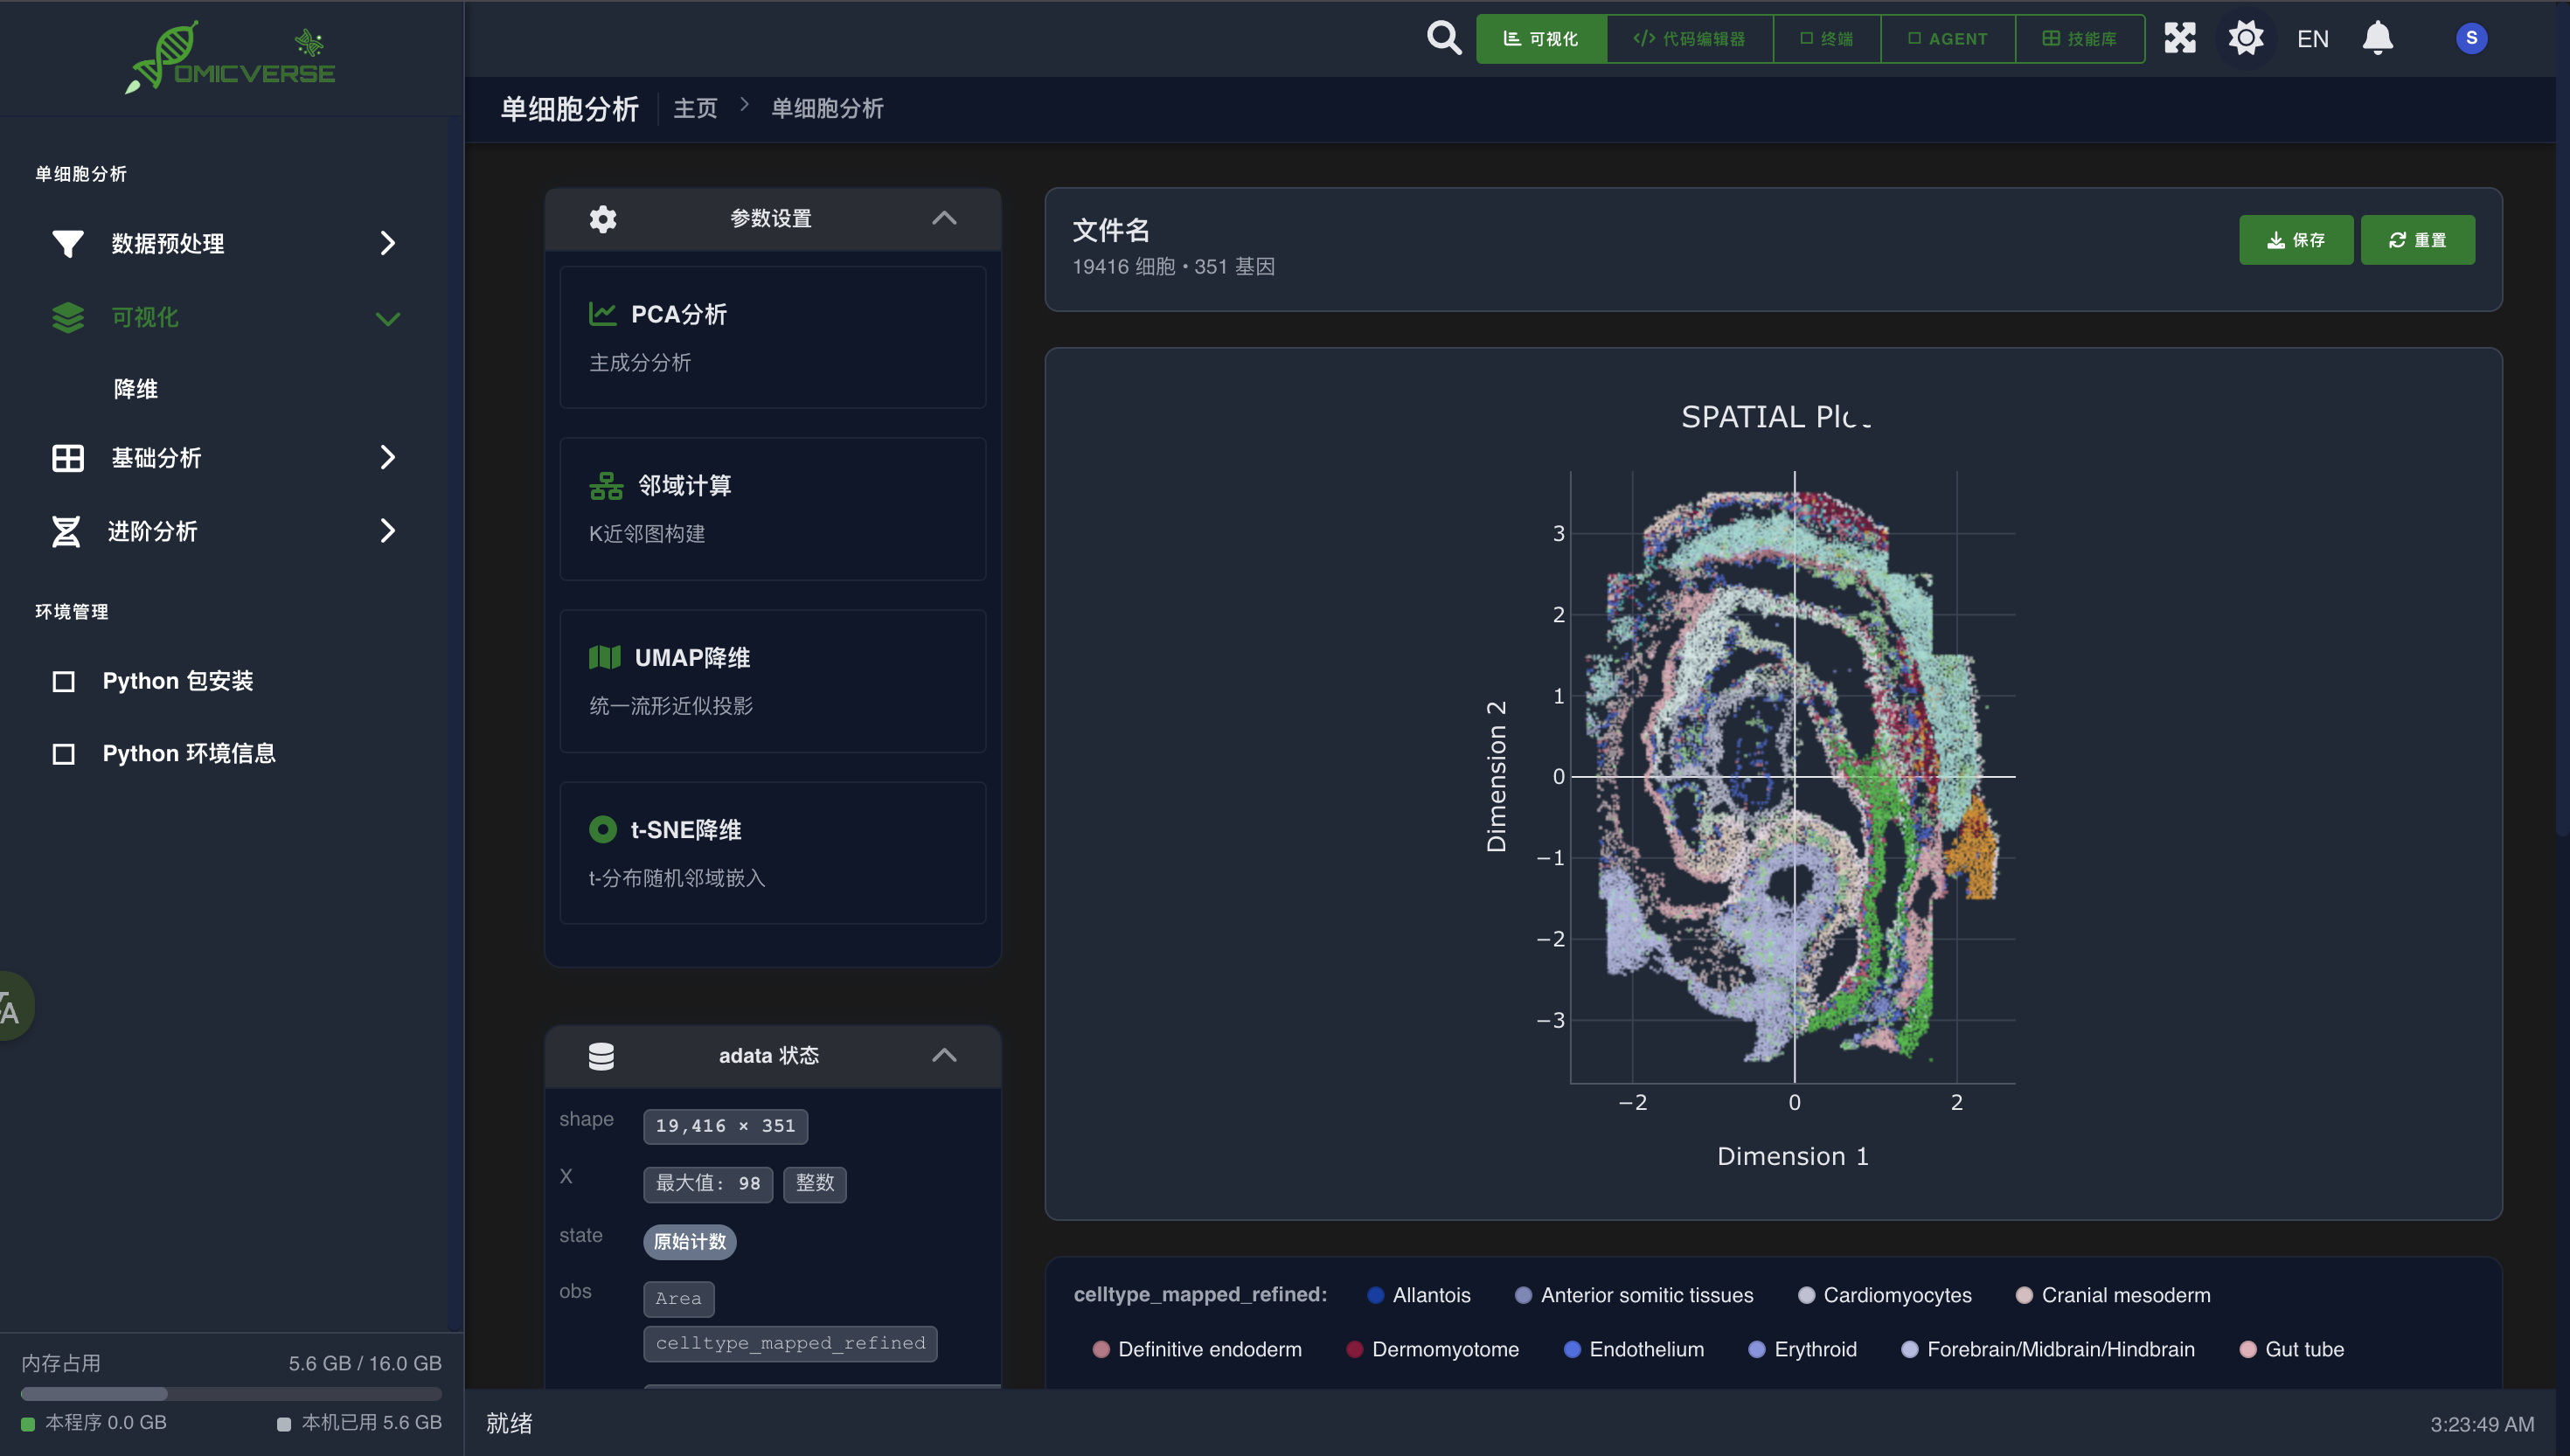Viewport: 2570px width, 1456px height.
Task: Click the search magnifier icon
Action: 1443,39
